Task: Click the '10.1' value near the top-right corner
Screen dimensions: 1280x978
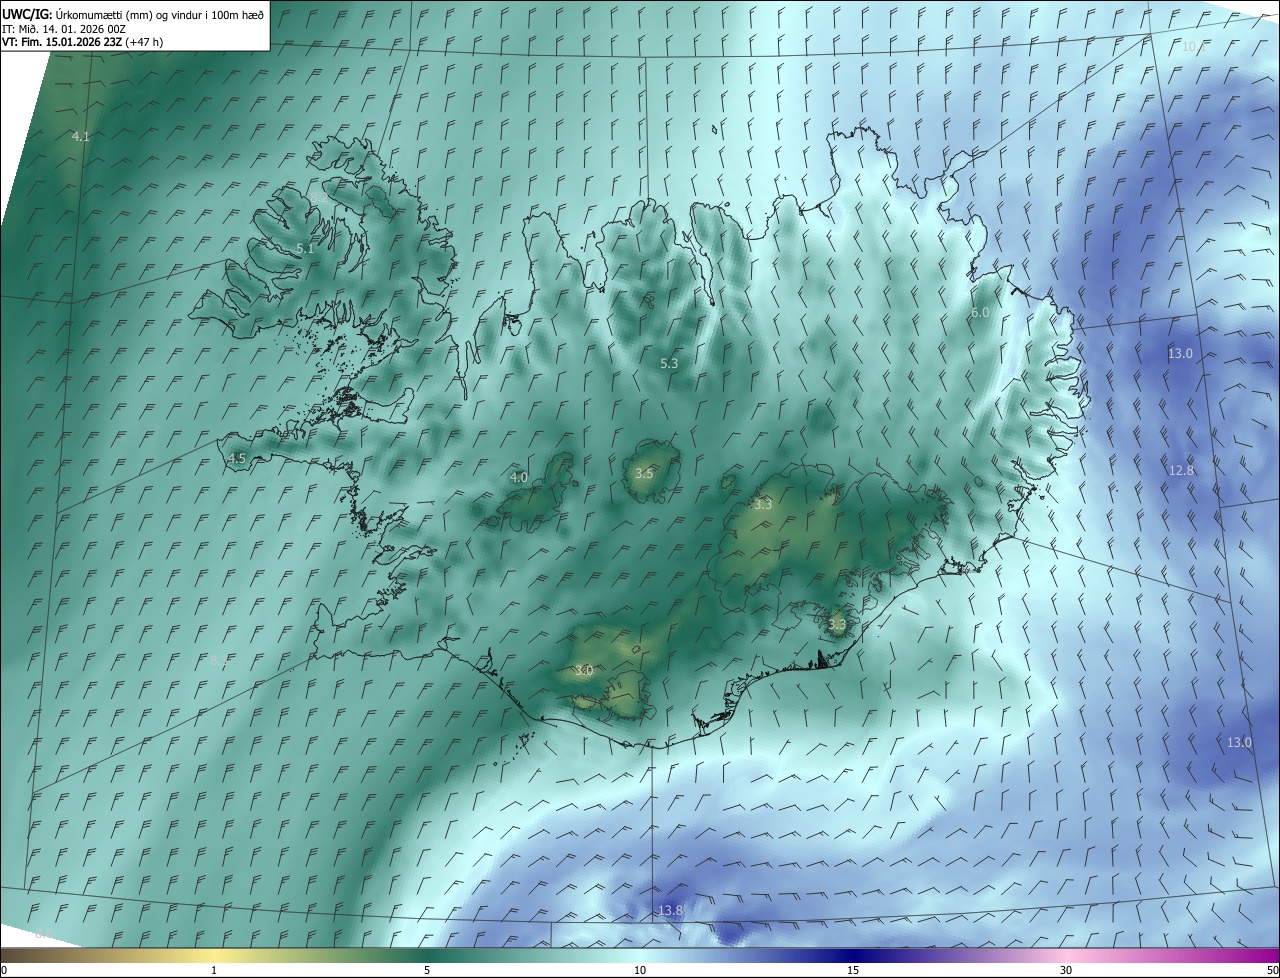Action: point(1194,47)
